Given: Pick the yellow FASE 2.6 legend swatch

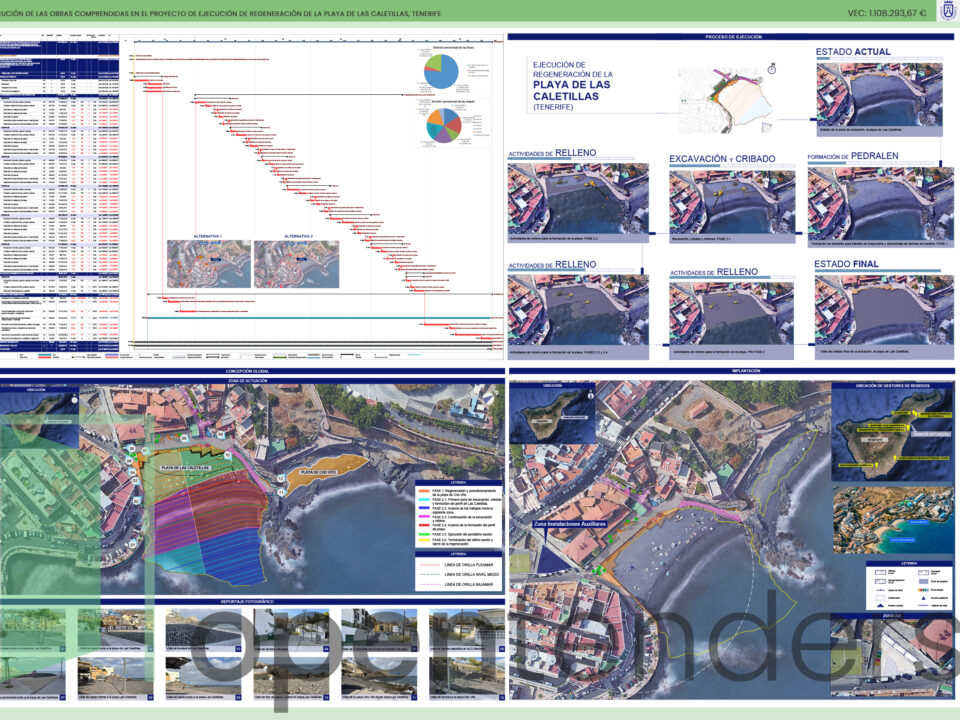Looking at the screenshot, I should click(424, 540).
